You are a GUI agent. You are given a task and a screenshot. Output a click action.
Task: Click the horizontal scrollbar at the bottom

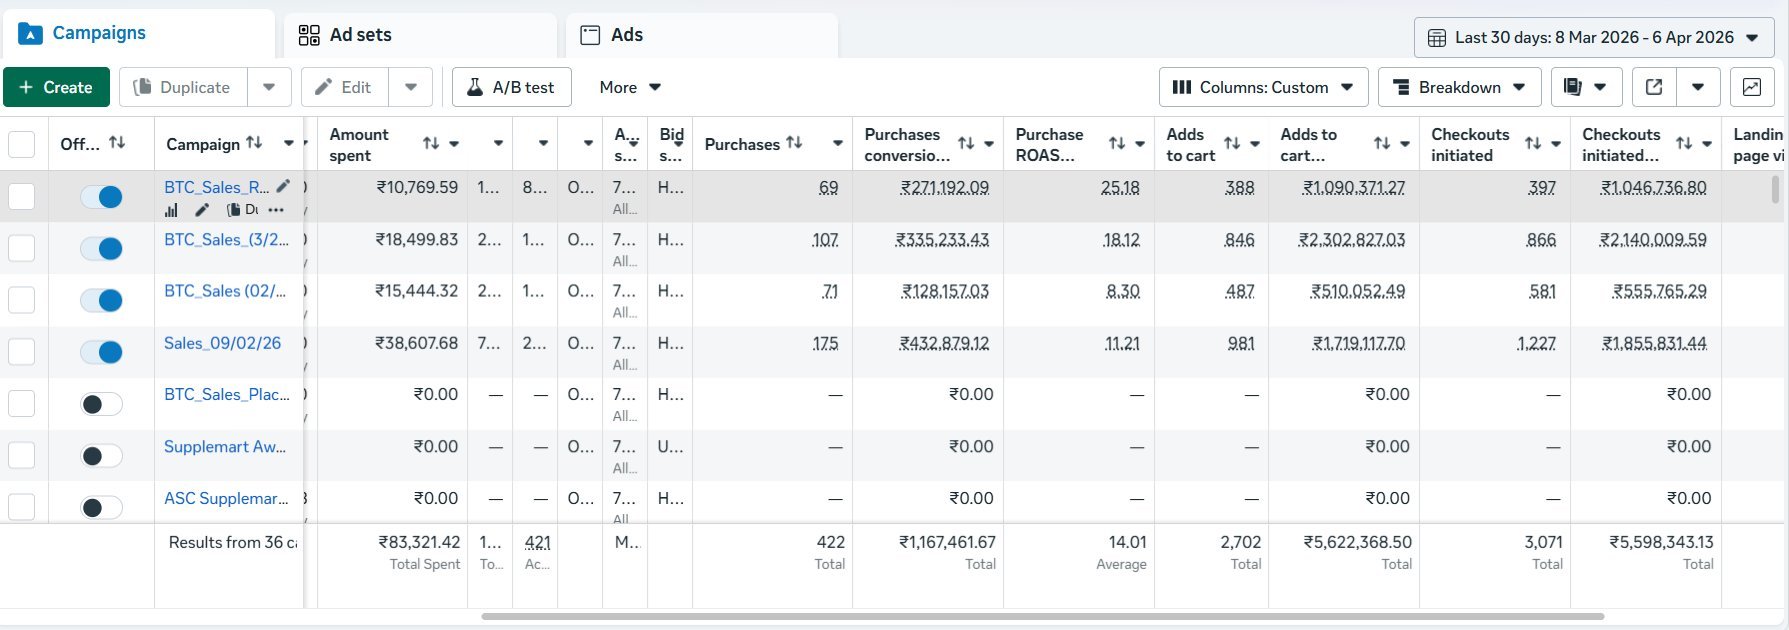tap(1042, 616)
